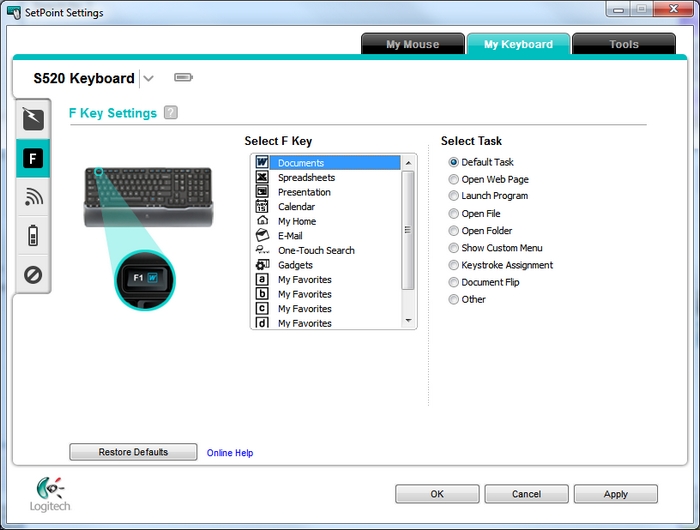
Task: Click the Documents Word icon
Action: click(262, 163)
